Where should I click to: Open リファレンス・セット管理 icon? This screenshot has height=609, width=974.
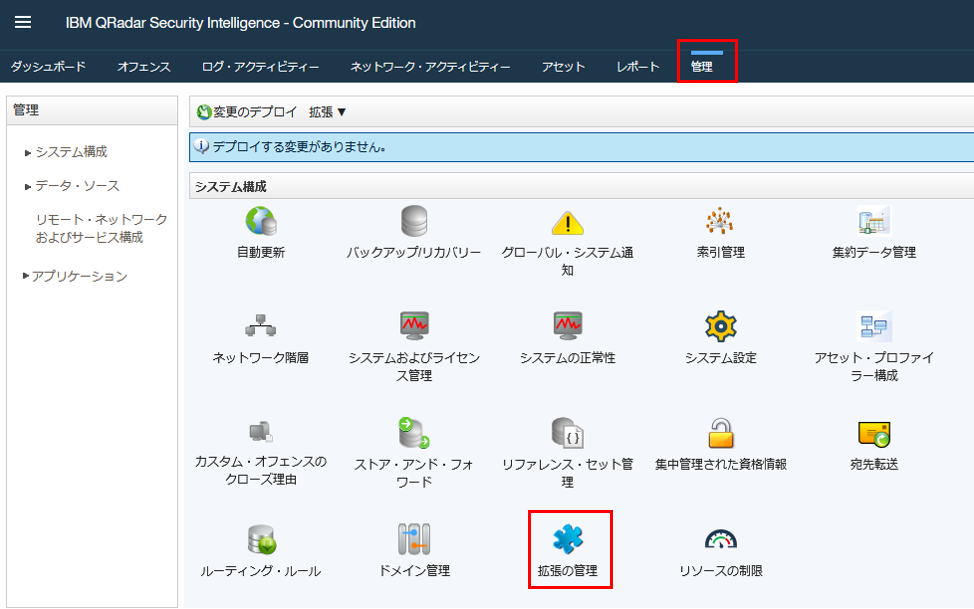(567, 433)
